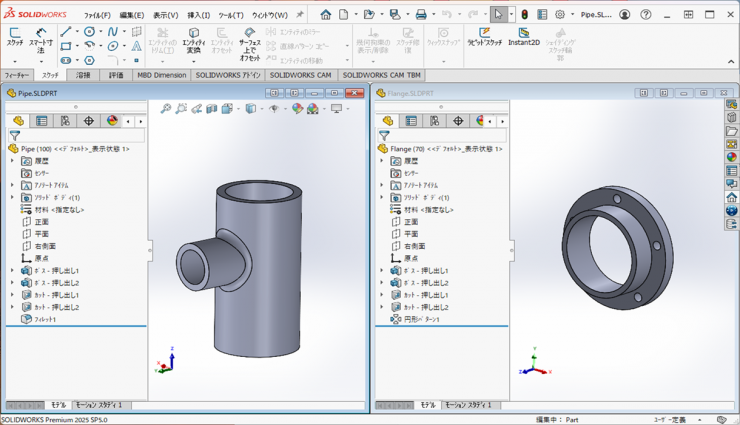Open the DimXpert manager tab in Pipe window
The width and height of the screenshot is (740, 425).
tap(88, 121)
